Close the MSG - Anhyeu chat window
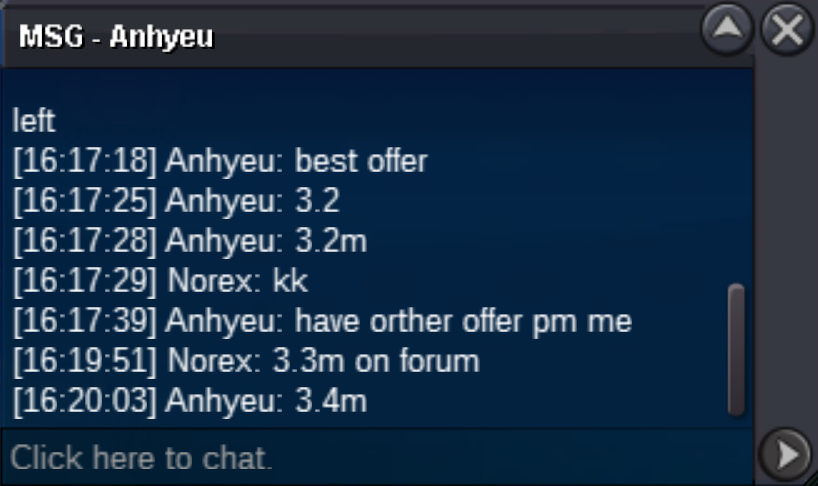Viewport: 818px width, 486px height. pos(787,29)
